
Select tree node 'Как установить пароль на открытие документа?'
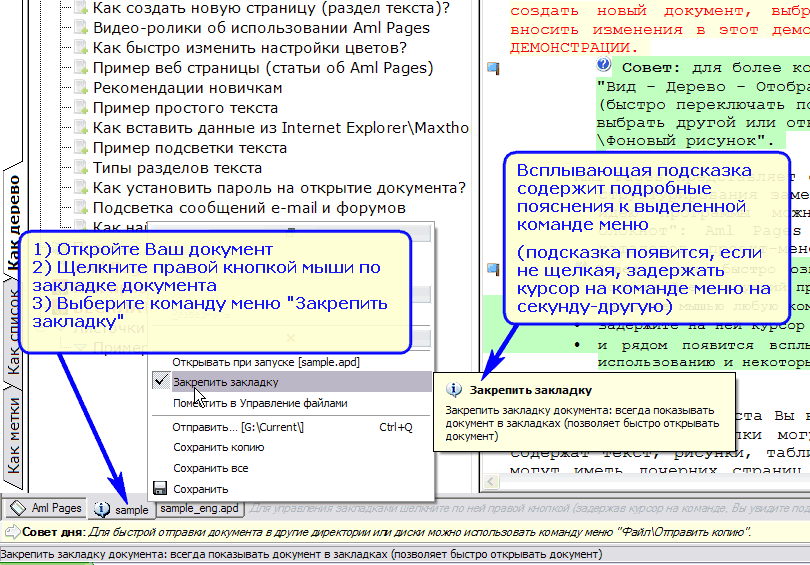click(x=279, y=188)
